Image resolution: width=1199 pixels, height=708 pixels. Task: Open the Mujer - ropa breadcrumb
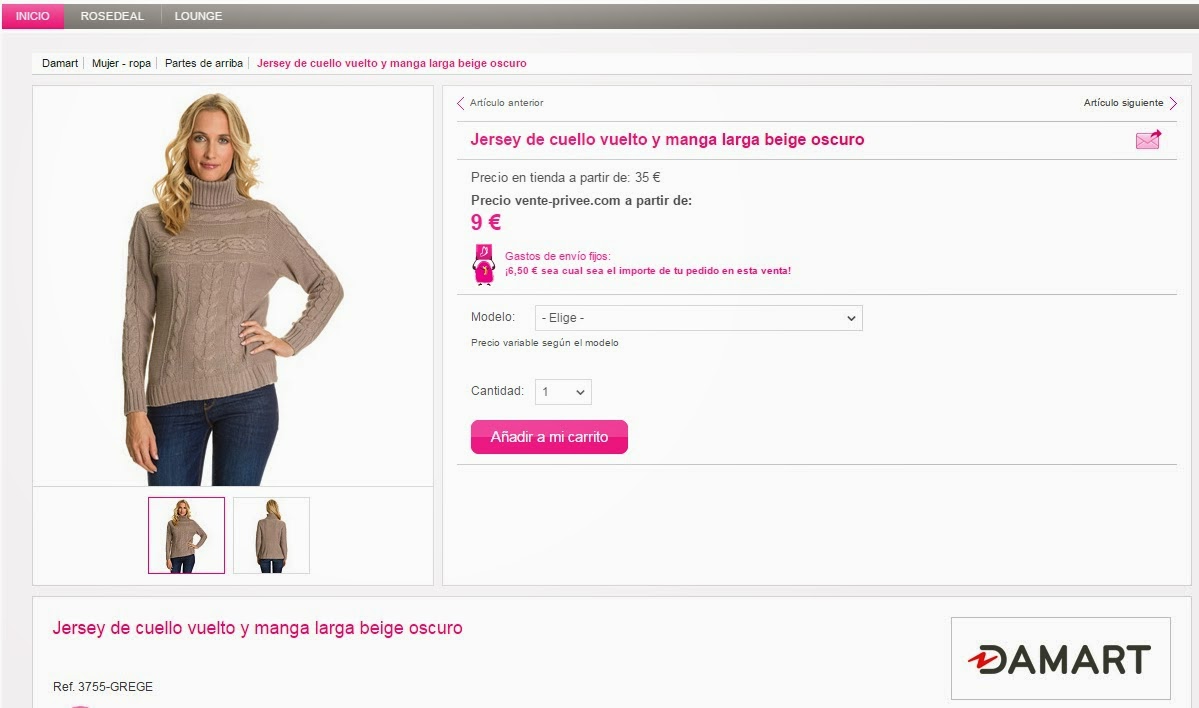coord(122,63)
